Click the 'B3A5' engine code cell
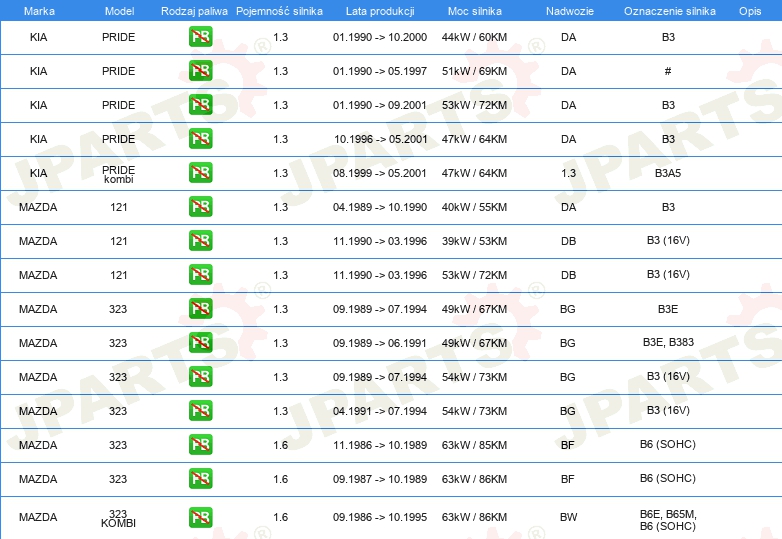782x539 pixels. [668, 173]
